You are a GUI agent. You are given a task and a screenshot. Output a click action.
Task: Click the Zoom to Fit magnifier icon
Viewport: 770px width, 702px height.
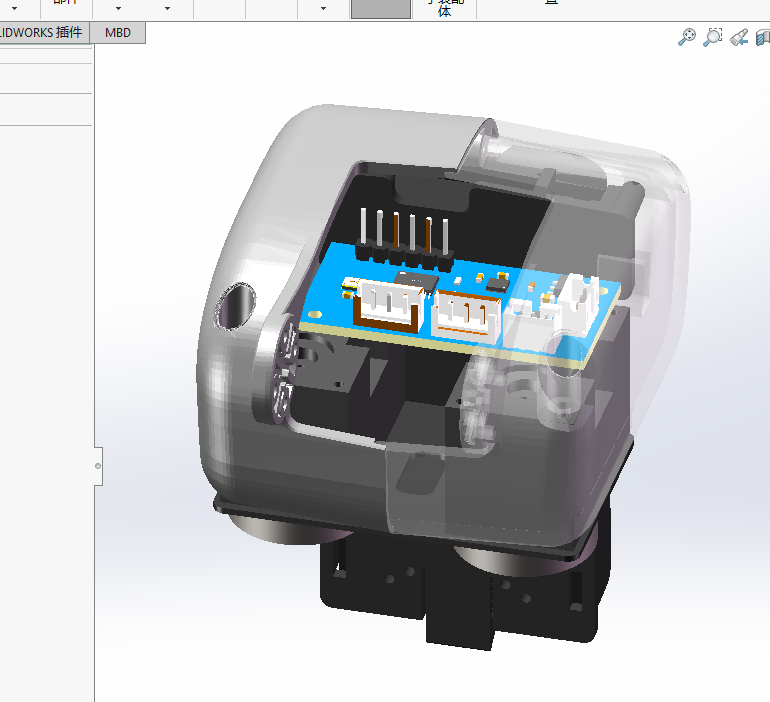[687, 37]
